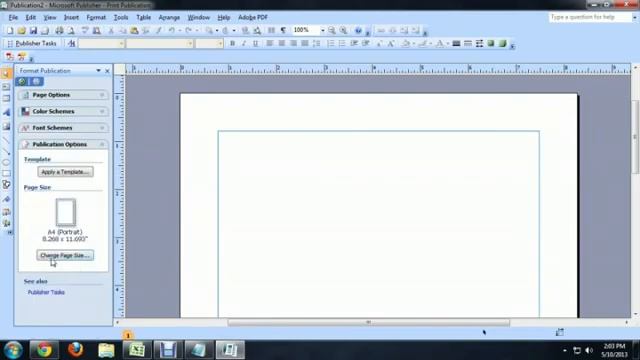Open the font name combo box
This screenshot has height=360, width=640.
pyautogui.click(x=160, y=44)
